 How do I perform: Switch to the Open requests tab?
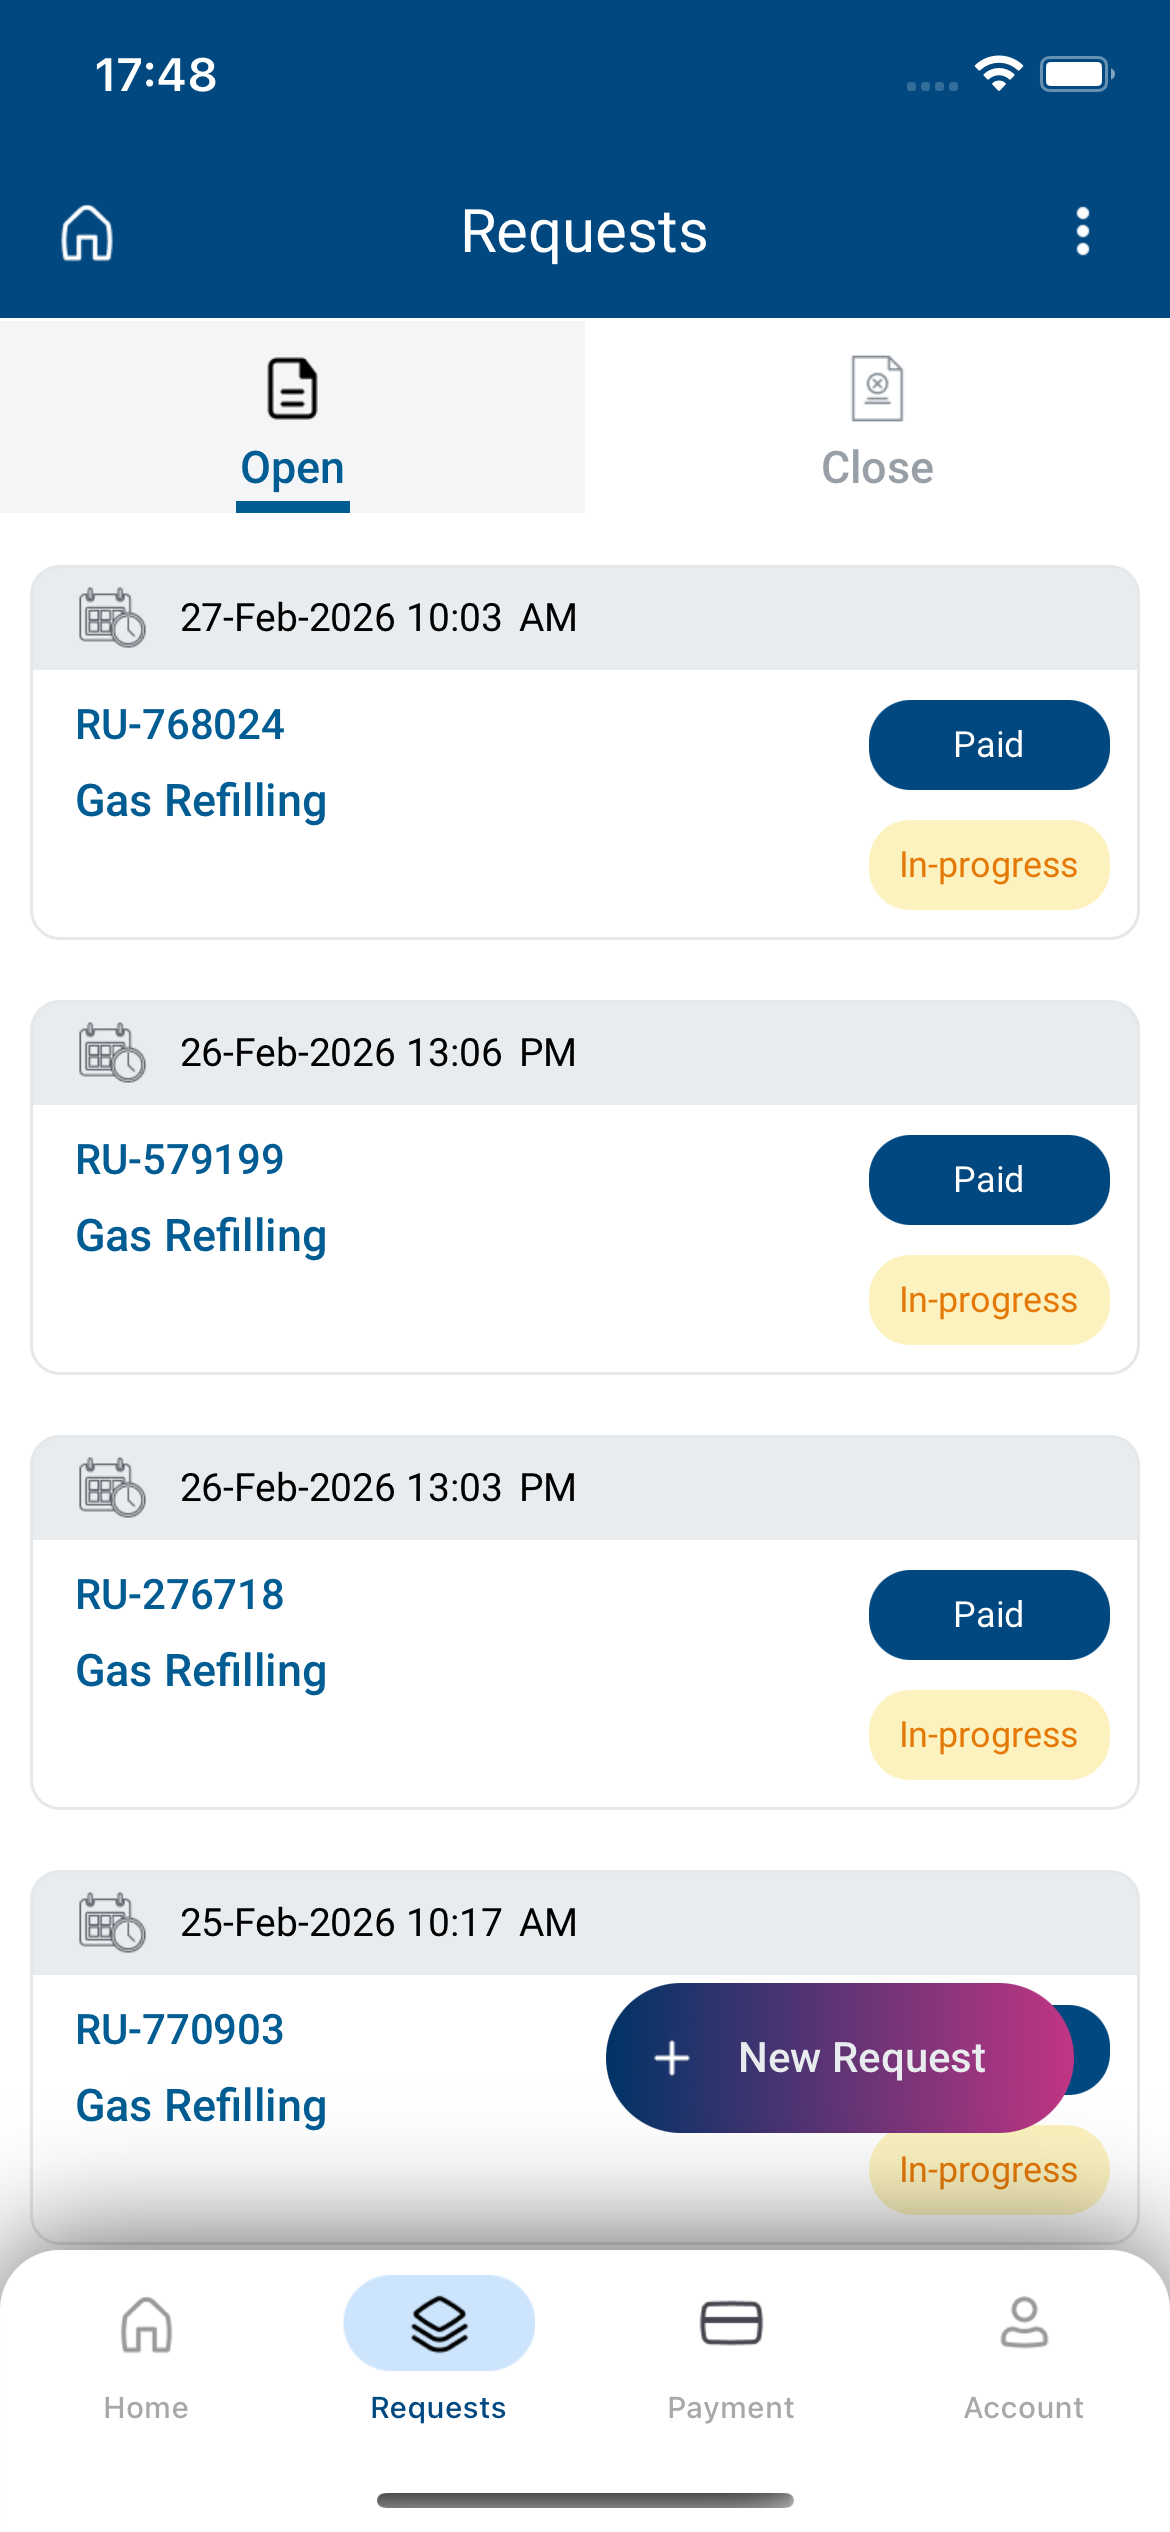[x=292, y=420]
